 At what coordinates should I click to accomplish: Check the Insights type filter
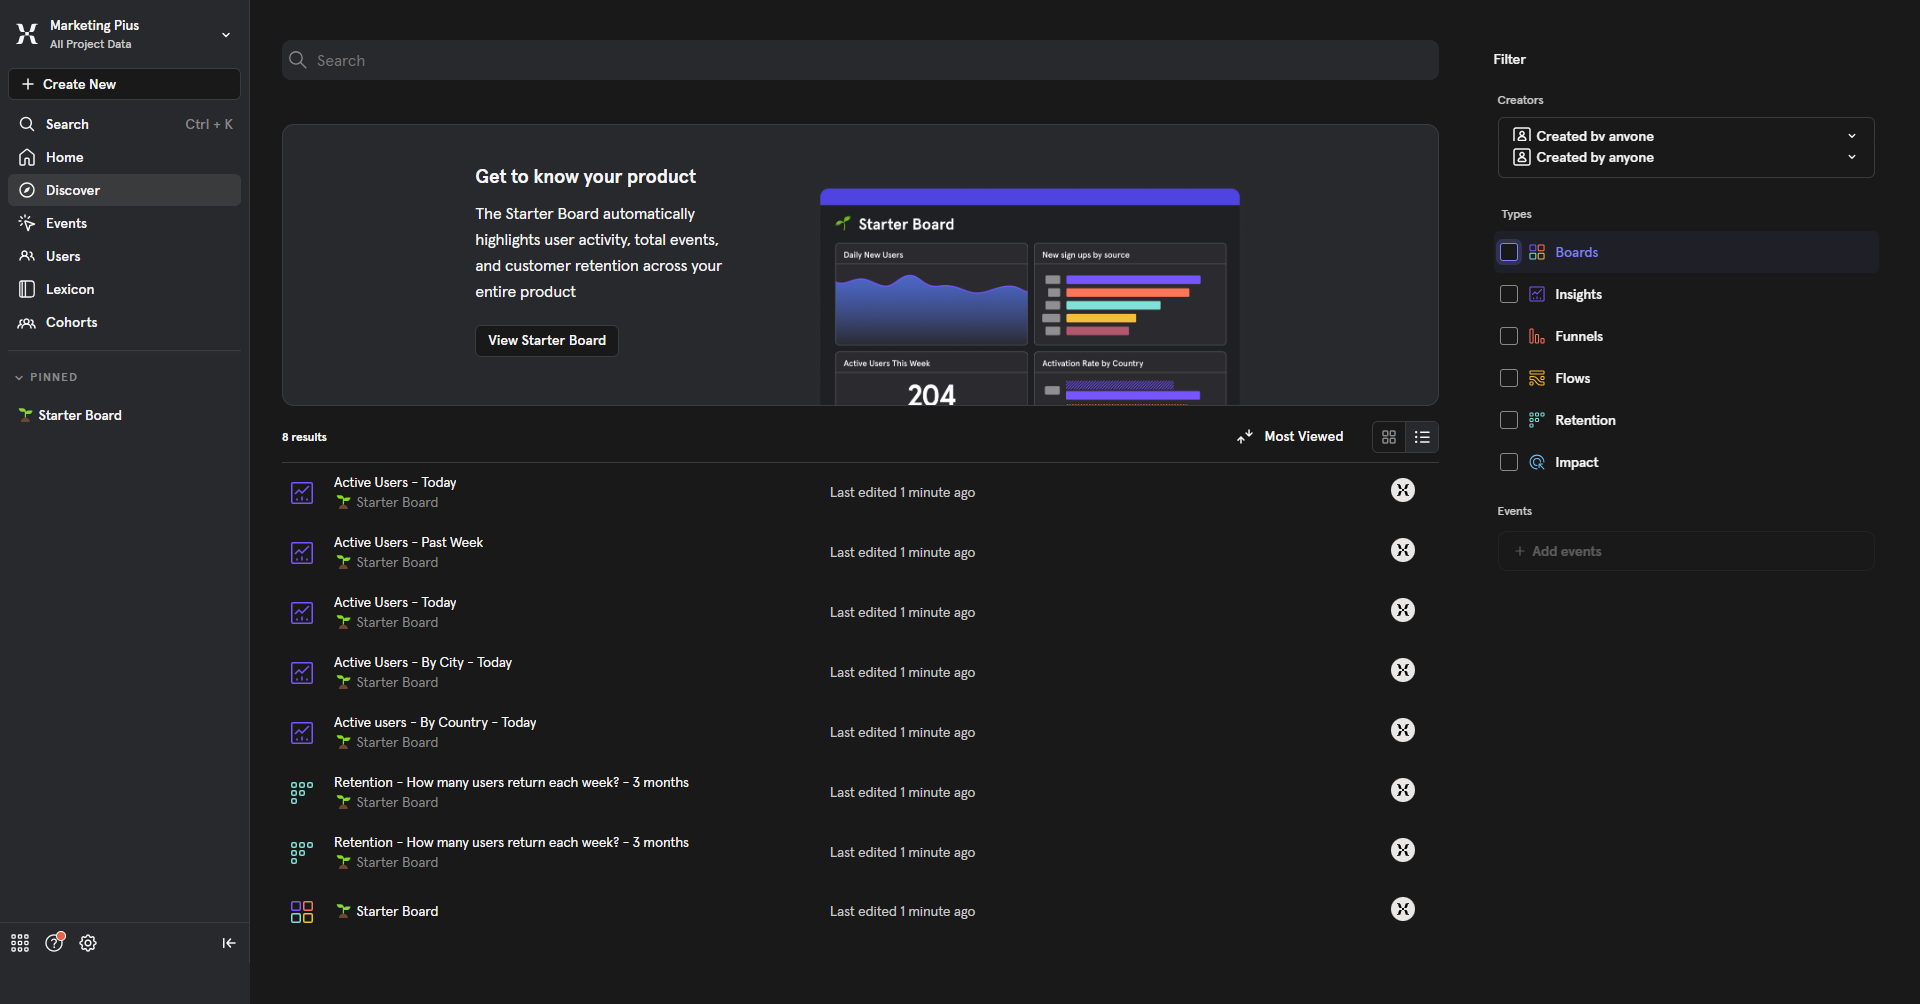[1509, 294]
